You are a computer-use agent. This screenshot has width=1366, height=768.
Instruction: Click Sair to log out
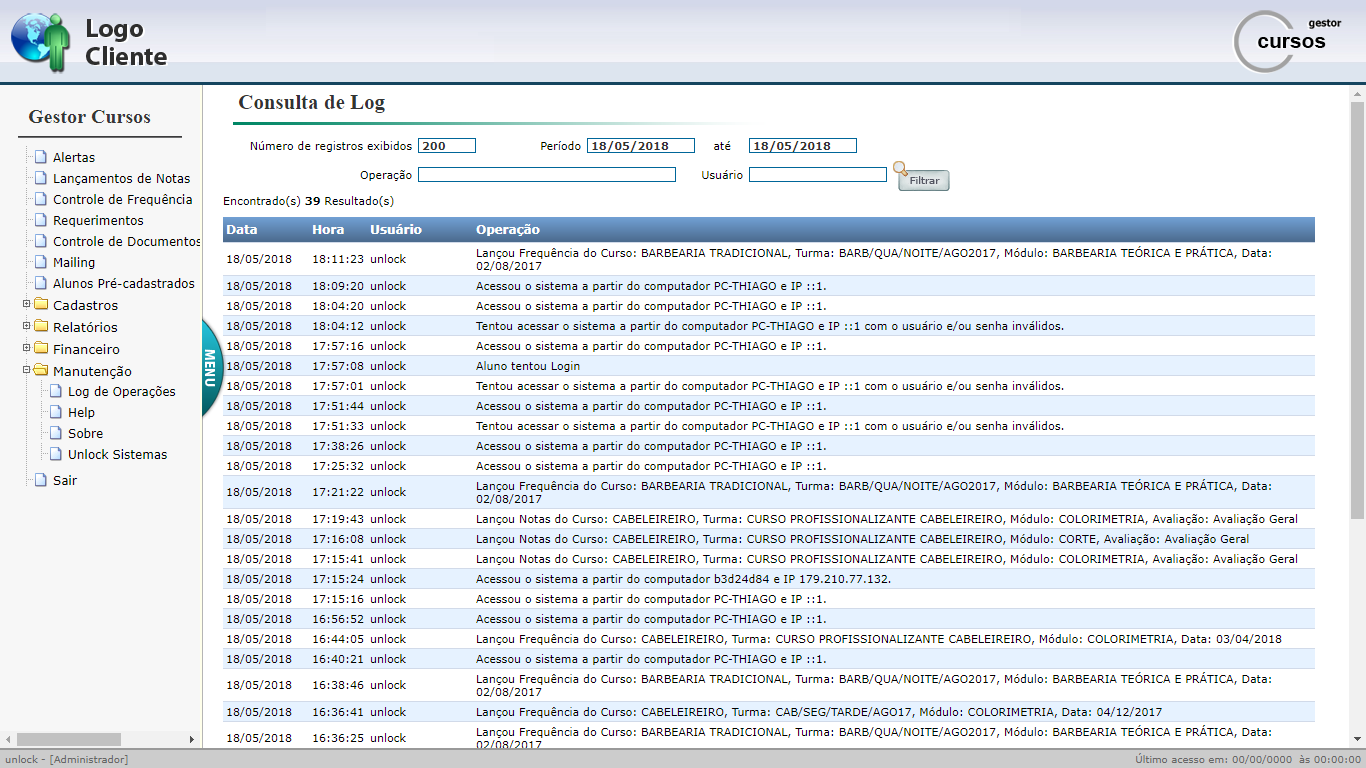(x=65, y=481)
